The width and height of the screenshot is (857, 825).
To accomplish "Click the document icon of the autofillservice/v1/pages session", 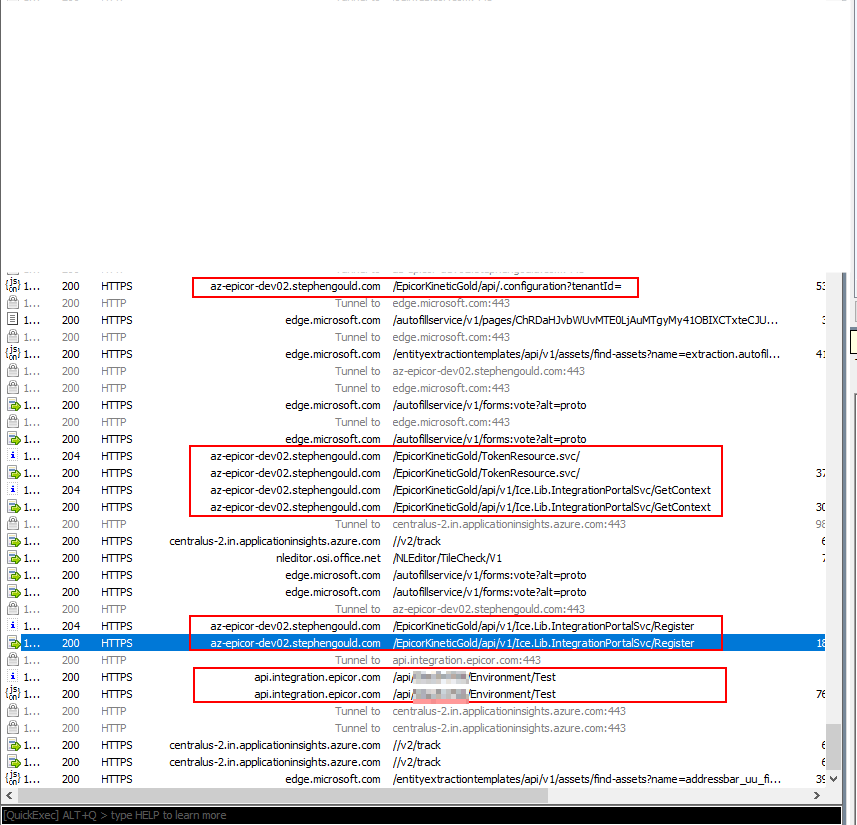I will [x=13, y=320].
